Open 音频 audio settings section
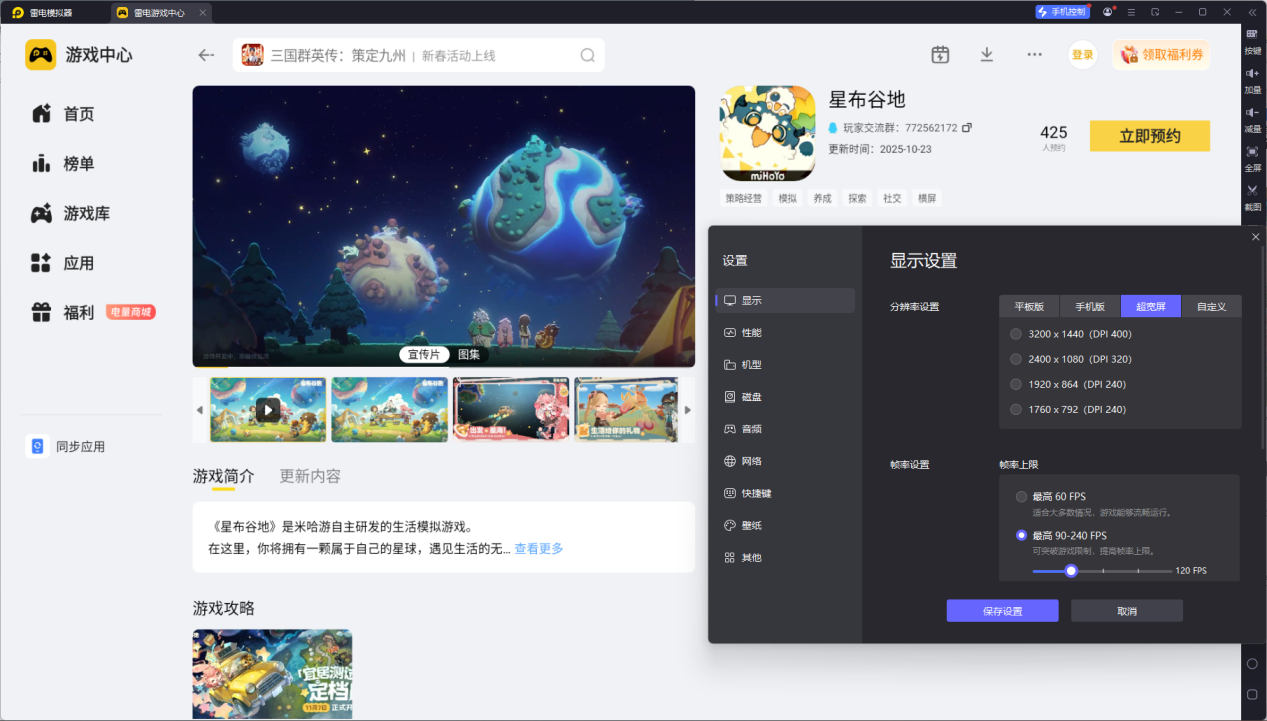This screenshot has height=721, width=1267. pyautogui.click(x=785, y=429)
